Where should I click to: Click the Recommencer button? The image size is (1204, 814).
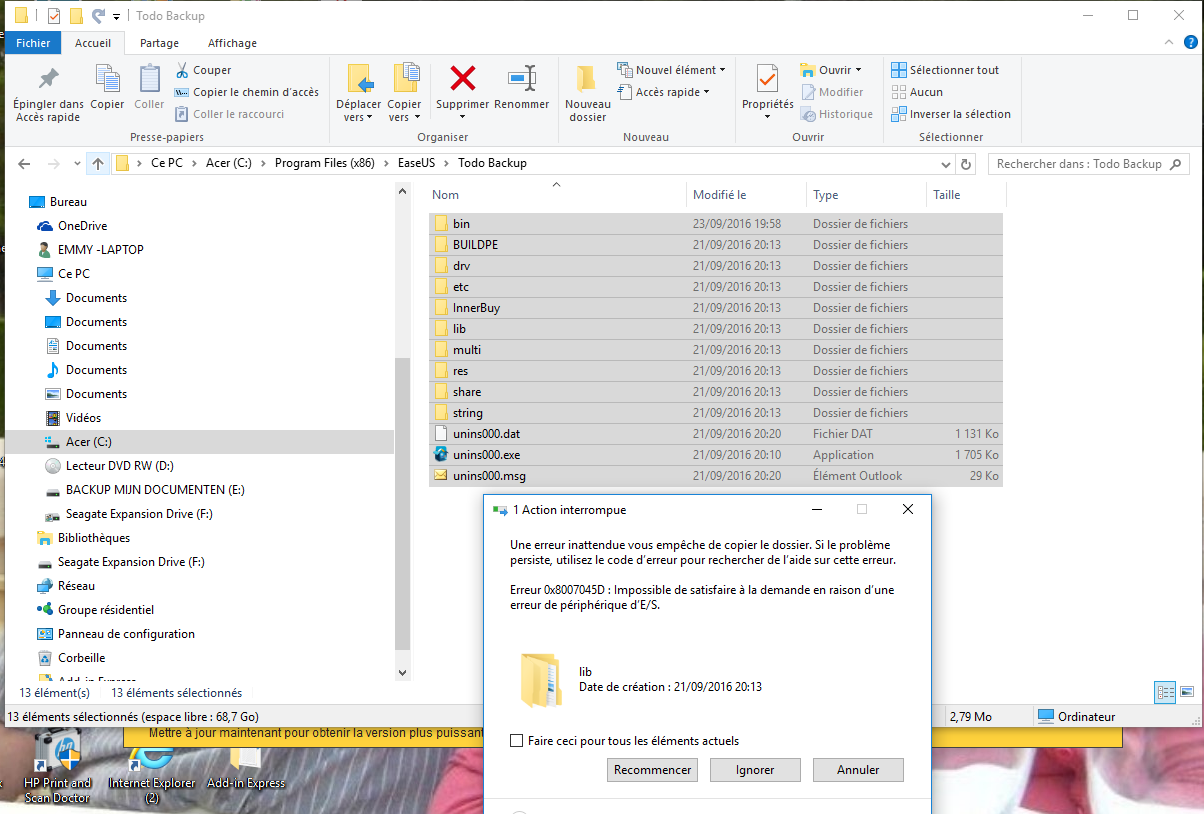pyautogui.click(x=653, y=770)
